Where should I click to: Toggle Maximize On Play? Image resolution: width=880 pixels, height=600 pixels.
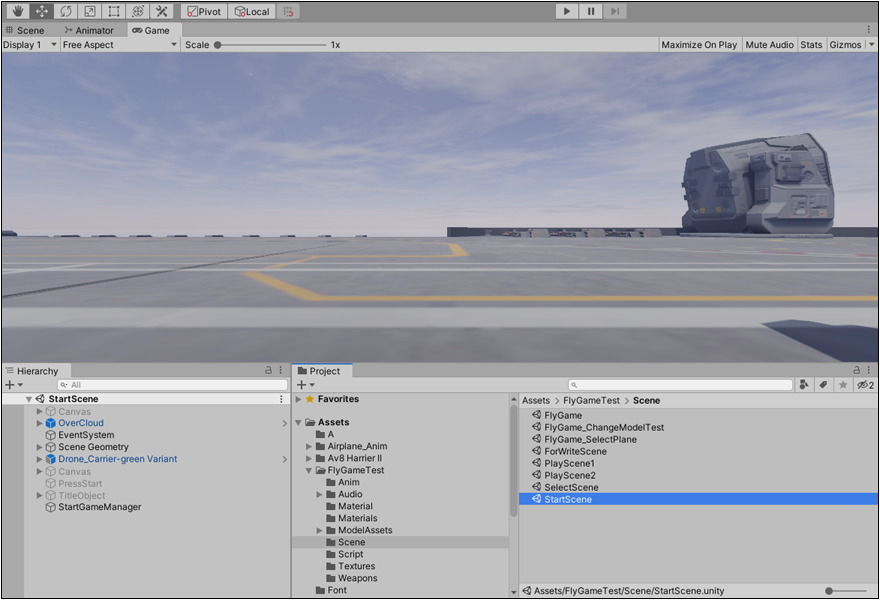(x=699, y=45)
